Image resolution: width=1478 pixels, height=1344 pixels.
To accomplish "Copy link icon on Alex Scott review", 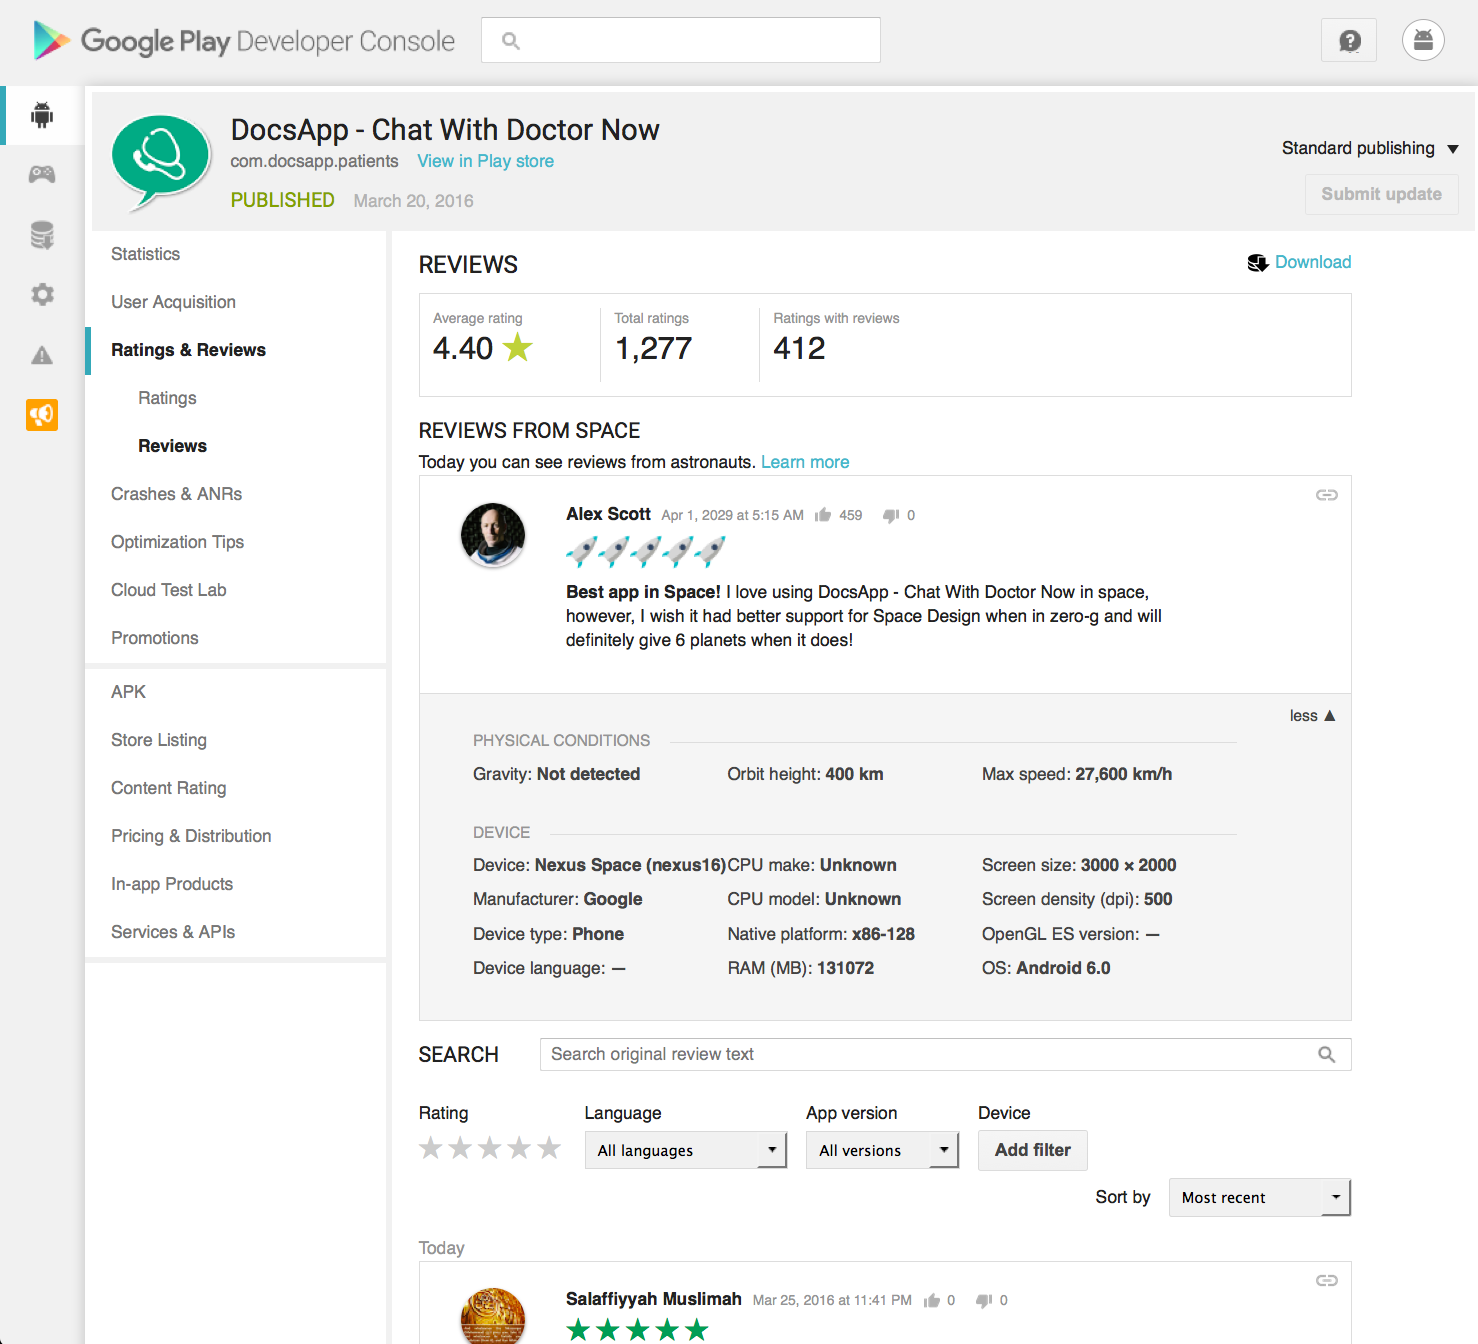I will [1326, 495].
